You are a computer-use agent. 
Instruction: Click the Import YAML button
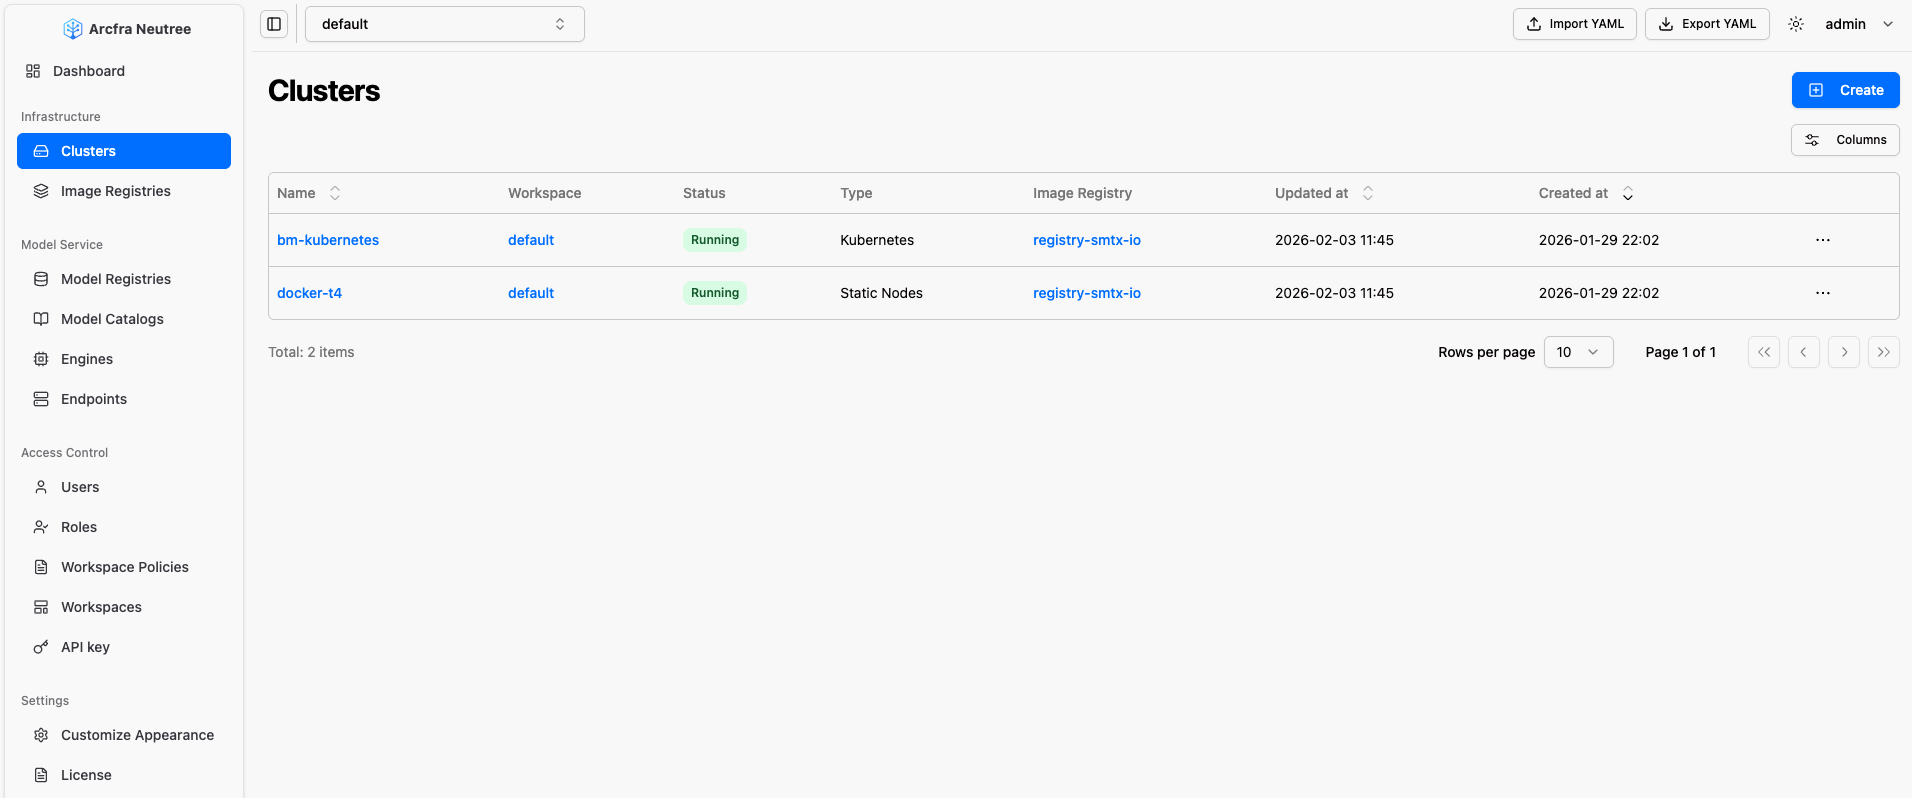(1574, 24)
